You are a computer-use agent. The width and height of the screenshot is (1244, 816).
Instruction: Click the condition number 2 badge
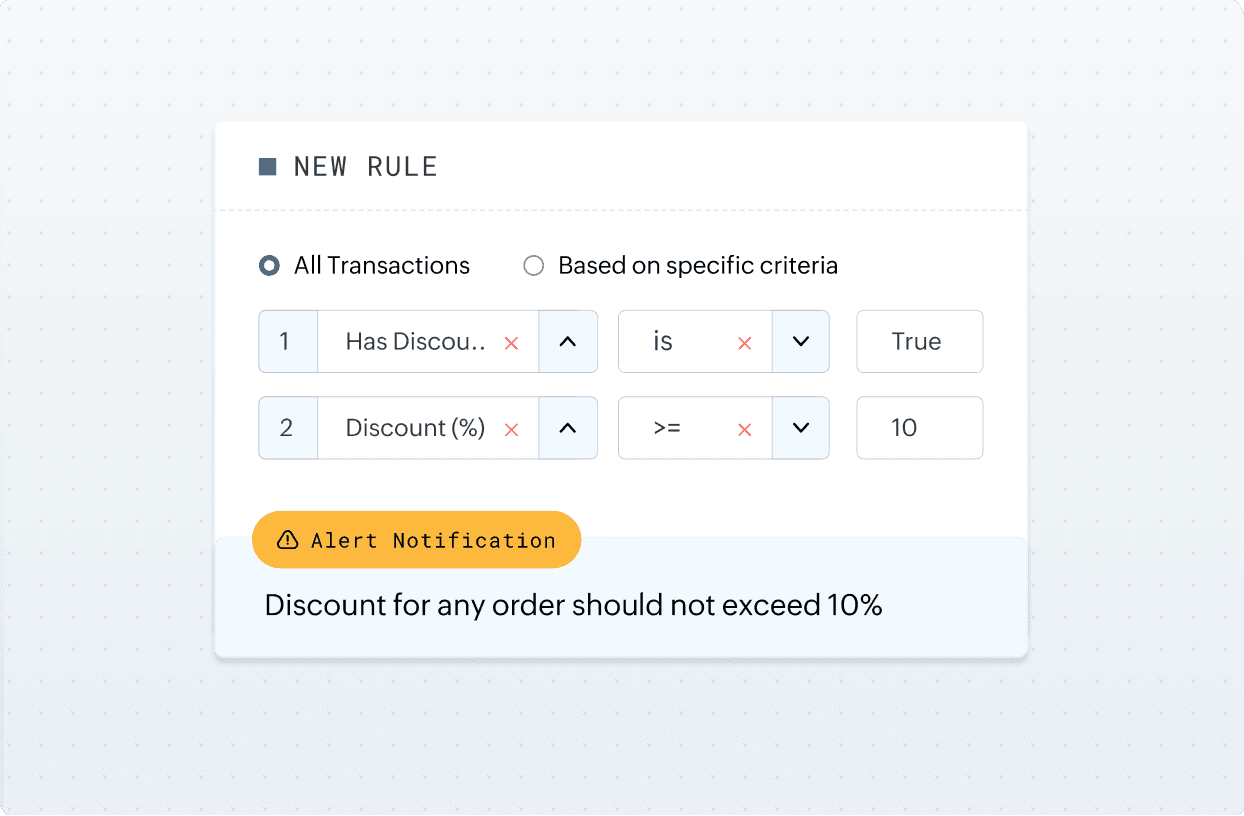click(x=287, y=428)
